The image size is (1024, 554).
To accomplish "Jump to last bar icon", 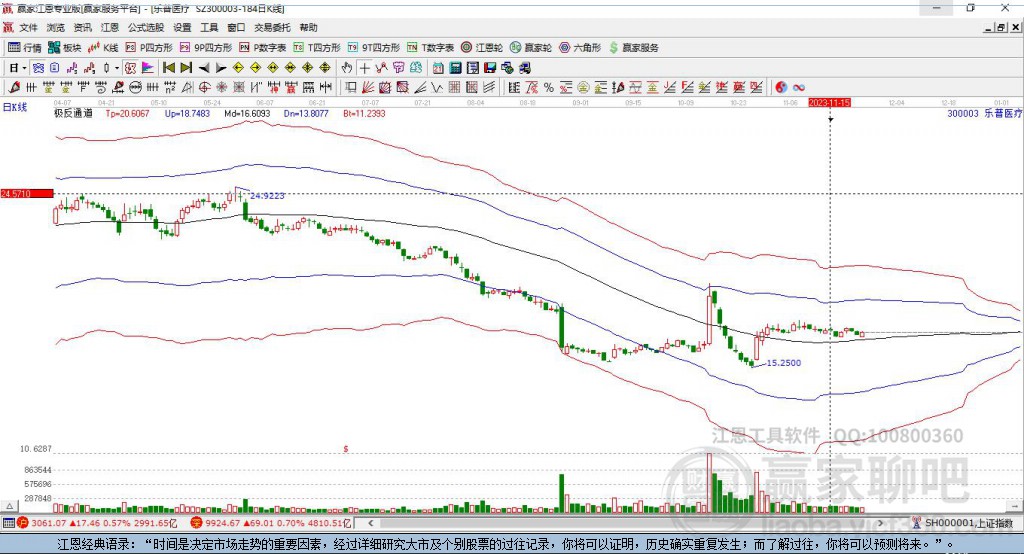I will click(x=186, y=68).
